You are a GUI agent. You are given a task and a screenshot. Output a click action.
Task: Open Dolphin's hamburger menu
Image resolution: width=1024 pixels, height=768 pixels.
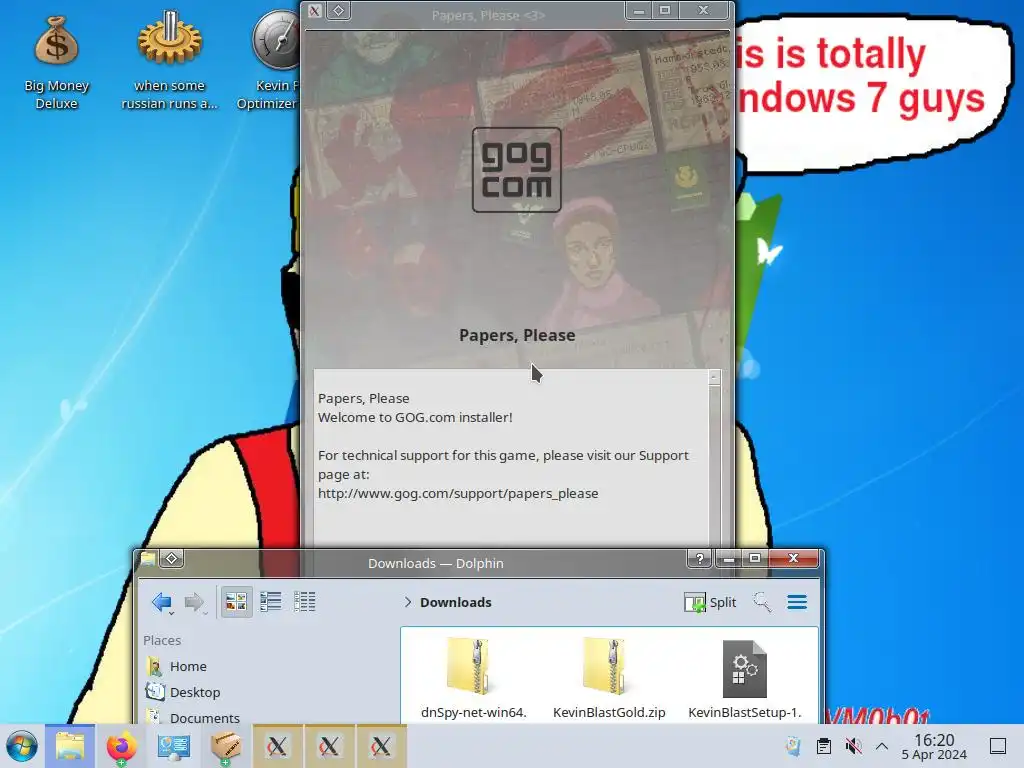797,601
